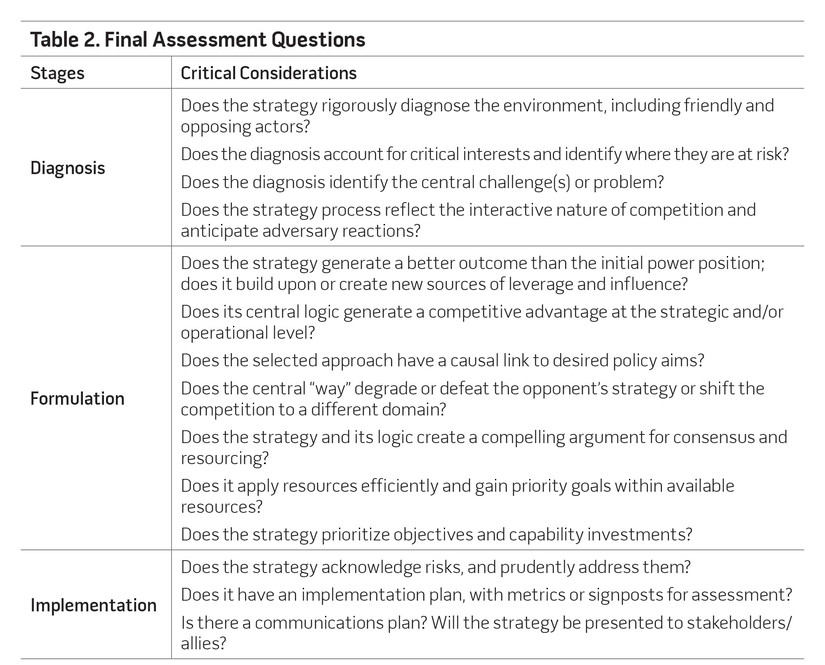
Task: Click the central challenge(s) or problem question
Action: pyautogui.click(x=422, y=182)
